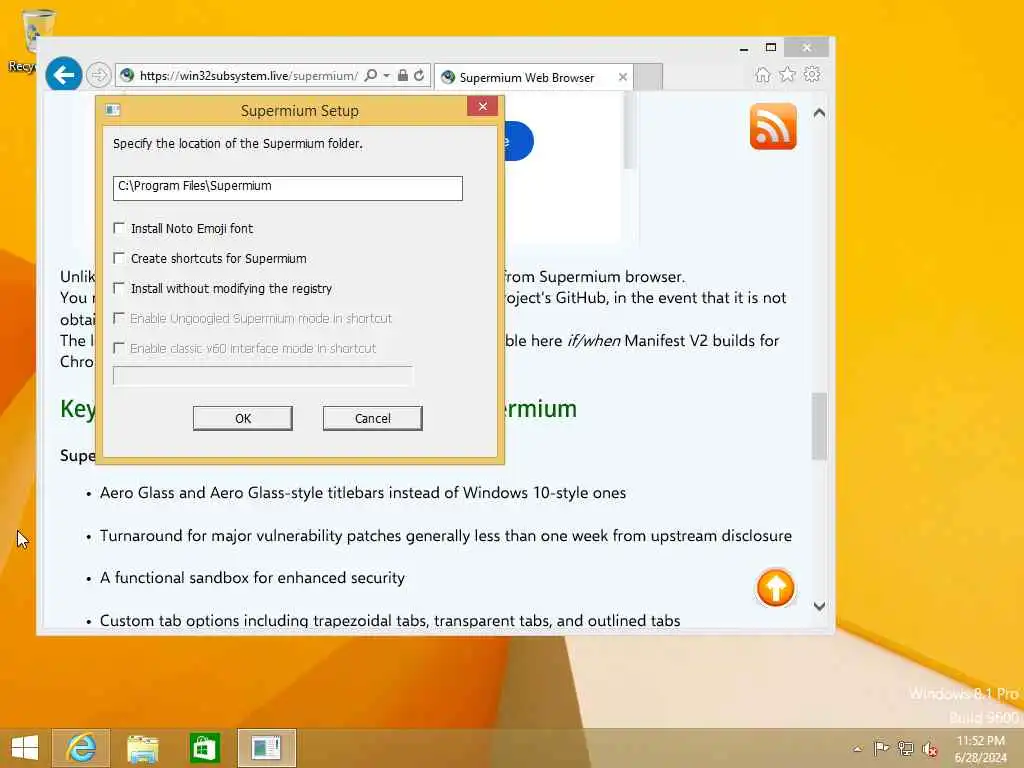This screenshot has height=768, width=1024.
Task: Click the muted volume tray icon
Action: pyautogui.click(x=930, y=749)
